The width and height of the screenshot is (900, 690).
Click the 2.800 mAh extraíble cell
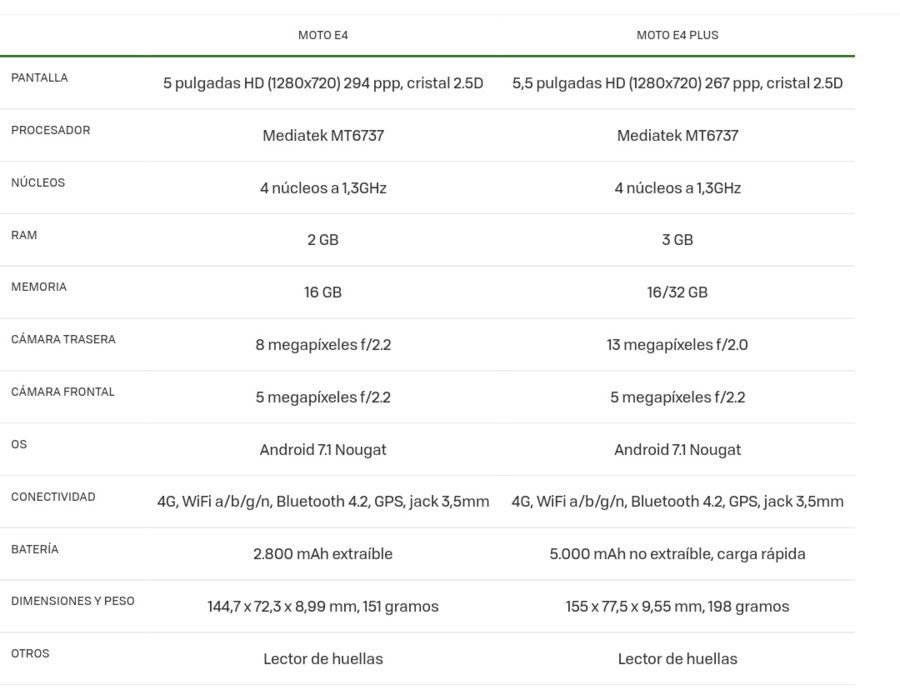323,554
